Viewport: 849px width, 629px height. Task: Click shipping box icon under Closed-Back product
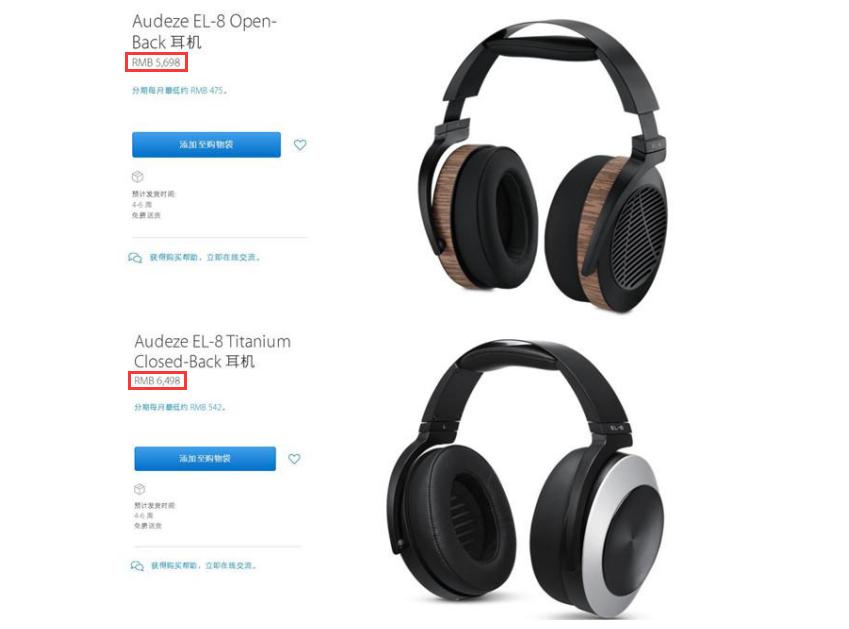pos(140,489)
